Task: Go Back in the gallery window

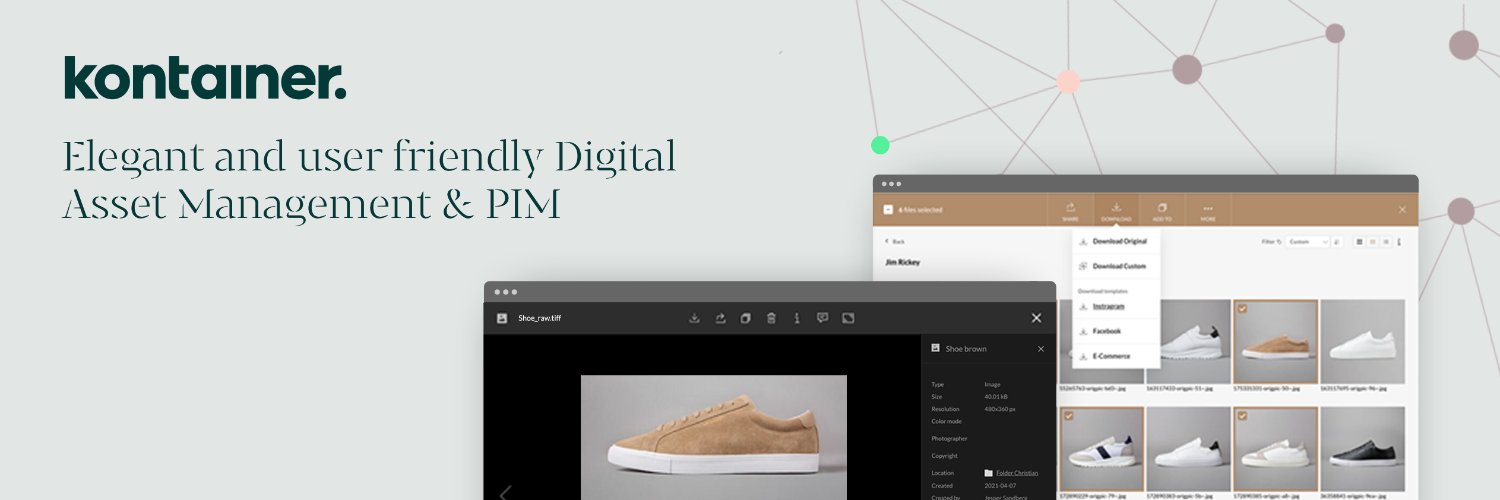Action: (895, 242)
